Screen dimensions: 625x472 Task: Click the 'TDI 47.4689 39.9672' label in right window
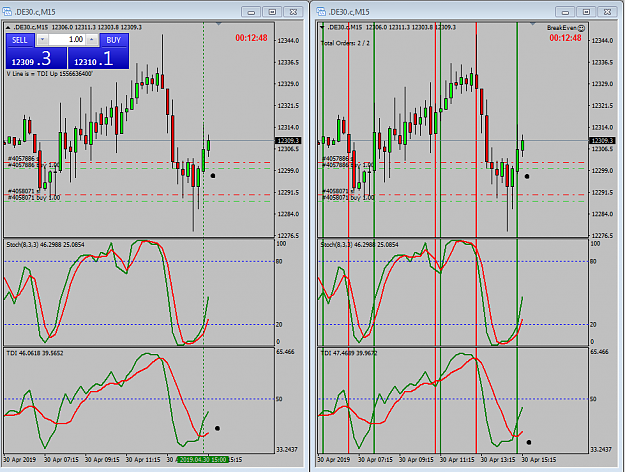click(x=349, y=353)
